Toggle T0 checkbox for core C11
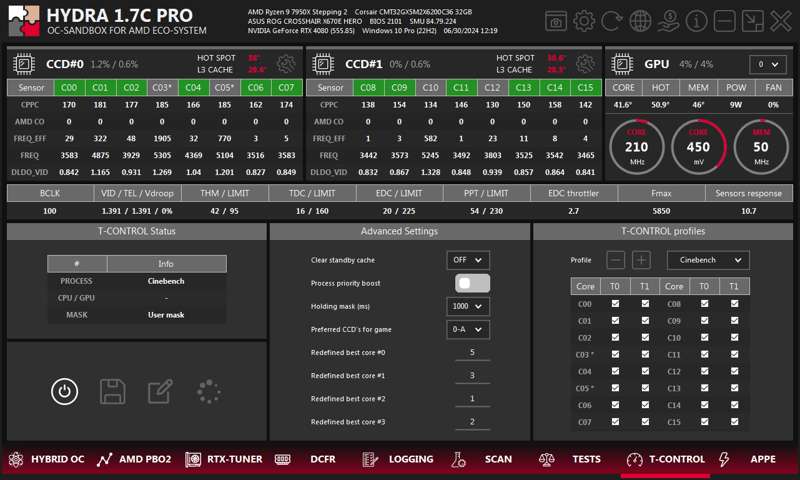 [x=705, y=355]
